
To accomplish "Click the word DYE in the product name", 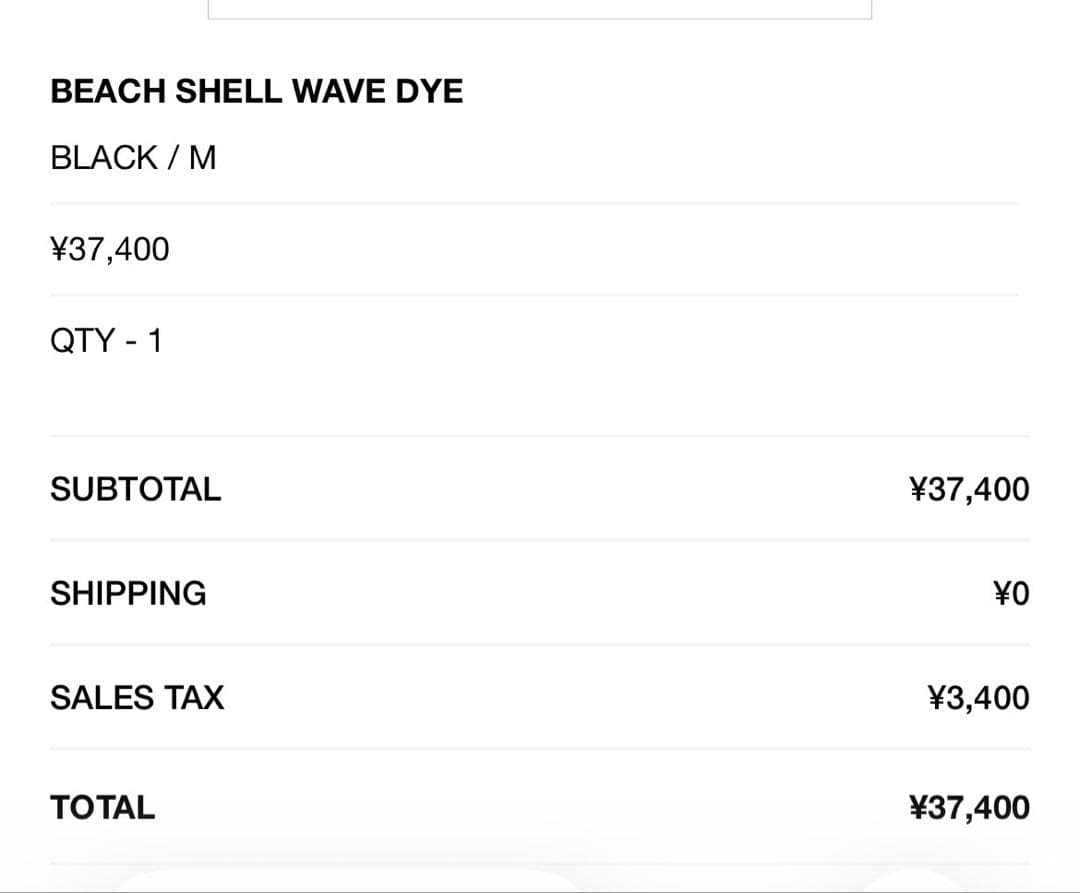I will pos(430,92).
